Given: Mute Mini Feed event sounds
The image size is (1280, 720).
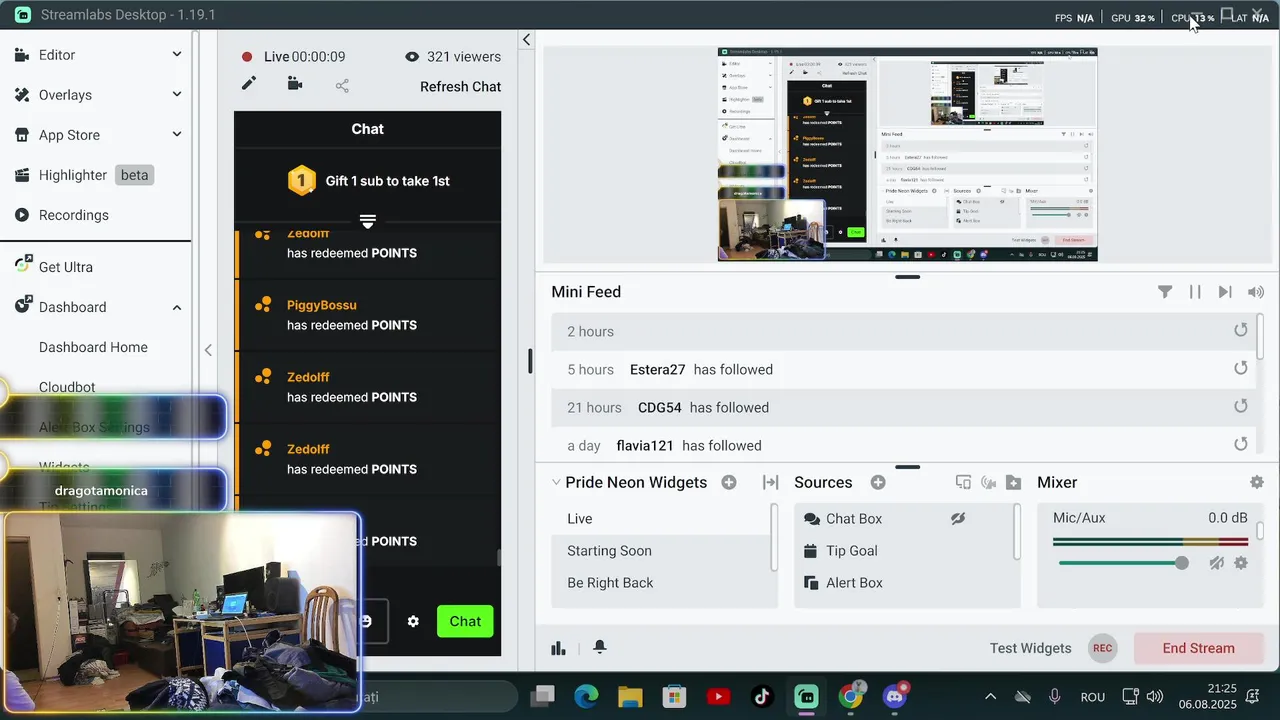Looking at the screenshot, I should 1256,292.
